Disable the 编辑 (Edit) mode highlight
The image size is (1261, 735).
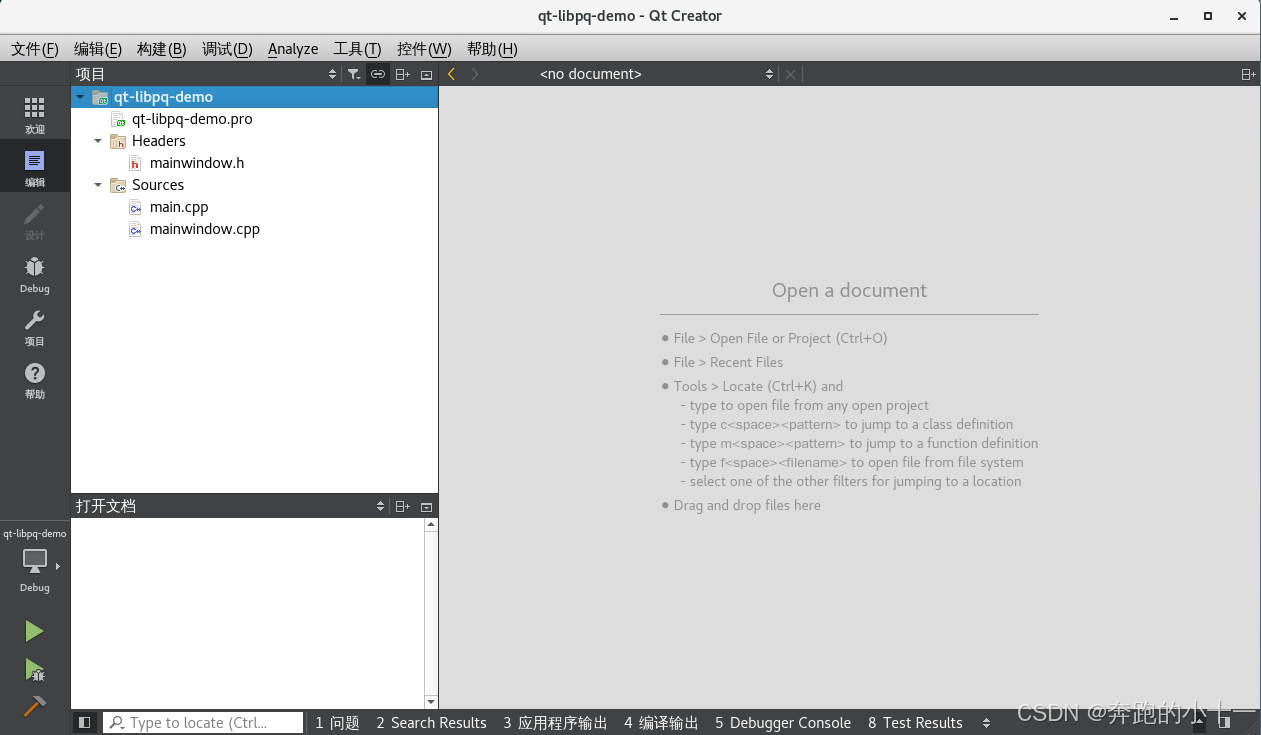[35, 166]
